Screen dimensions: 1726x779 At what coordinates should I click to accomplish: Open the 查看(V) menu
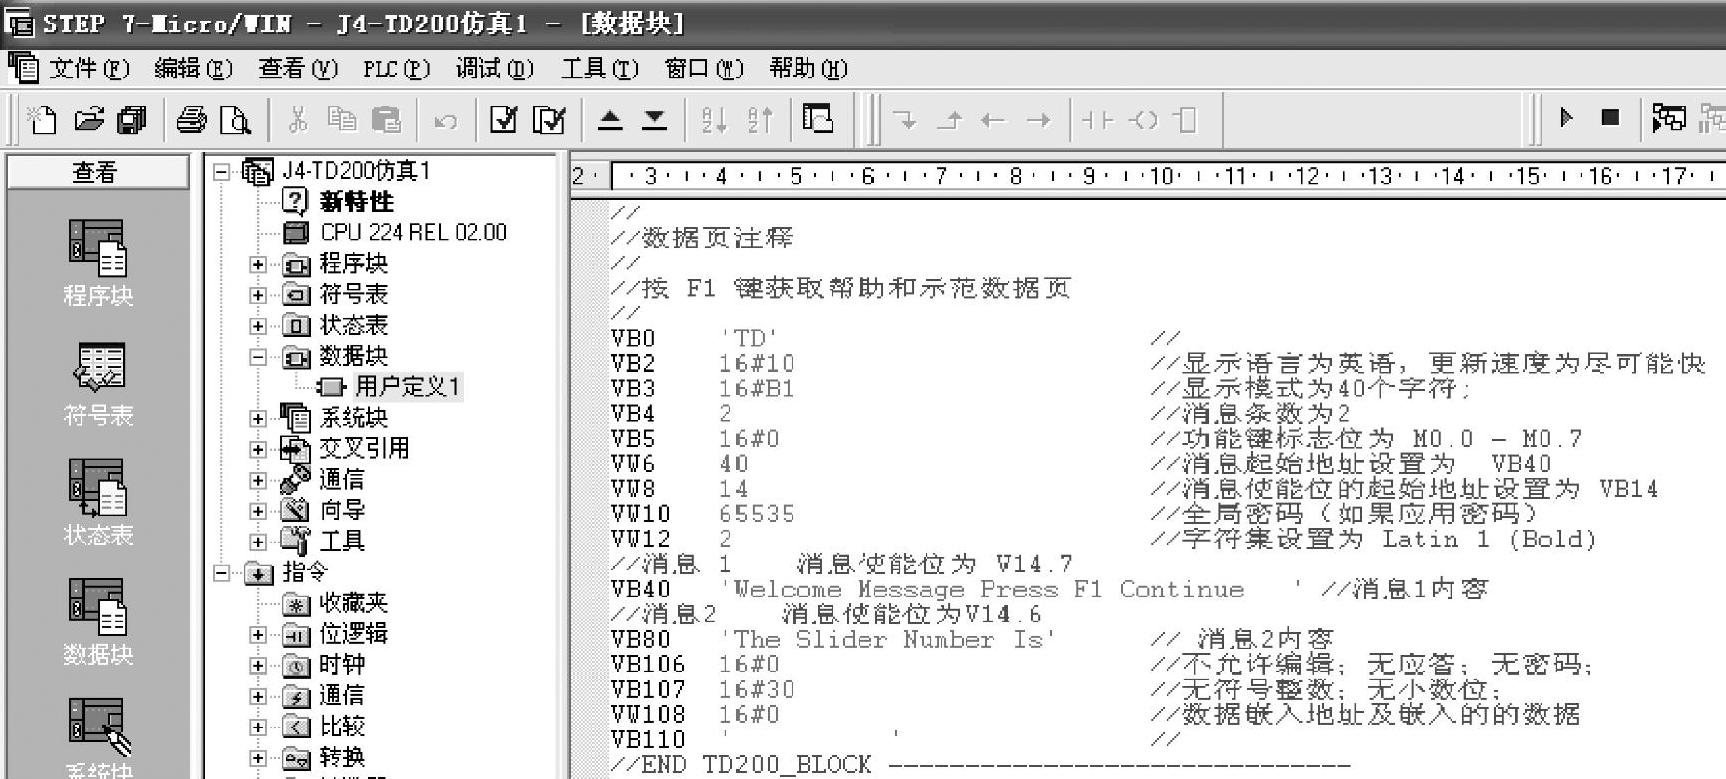pyautogui.click(x=298, y=68)
